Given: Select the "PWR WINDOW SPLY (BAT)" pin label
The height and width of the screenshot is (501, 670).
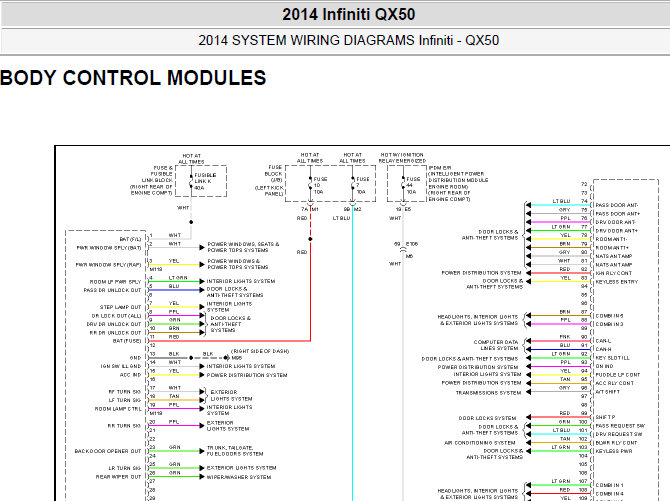Looking at the screenshot, I should click(109, 248).
